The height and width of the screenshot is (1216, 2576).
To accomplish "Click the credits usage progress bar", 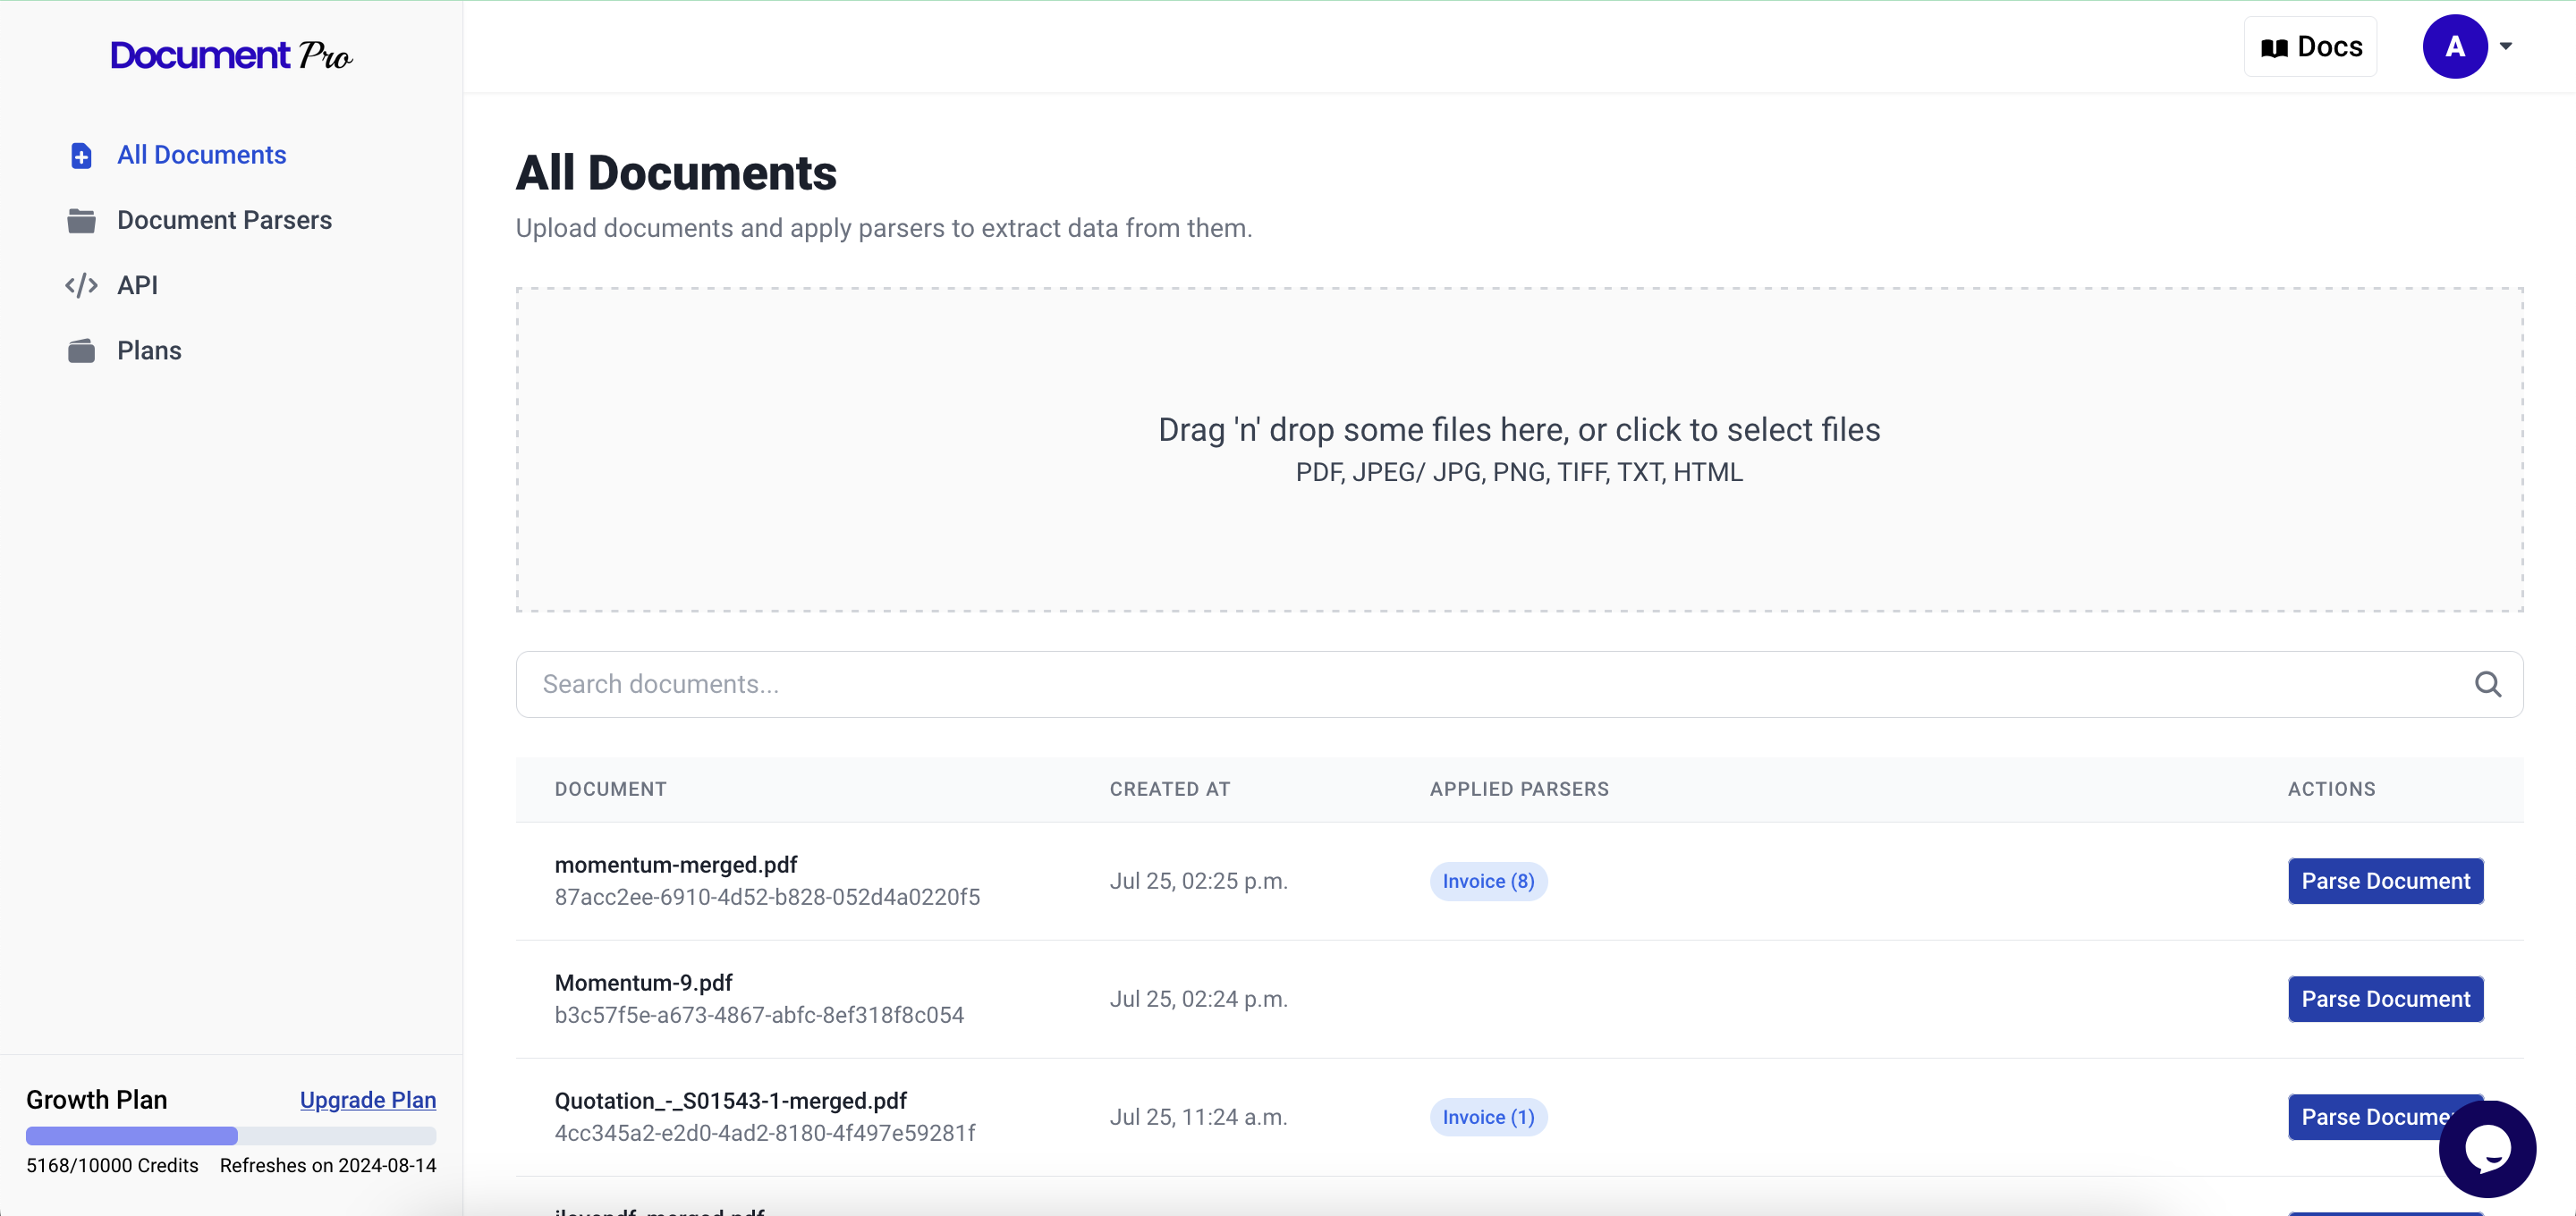I will (x=231, y=1136).
